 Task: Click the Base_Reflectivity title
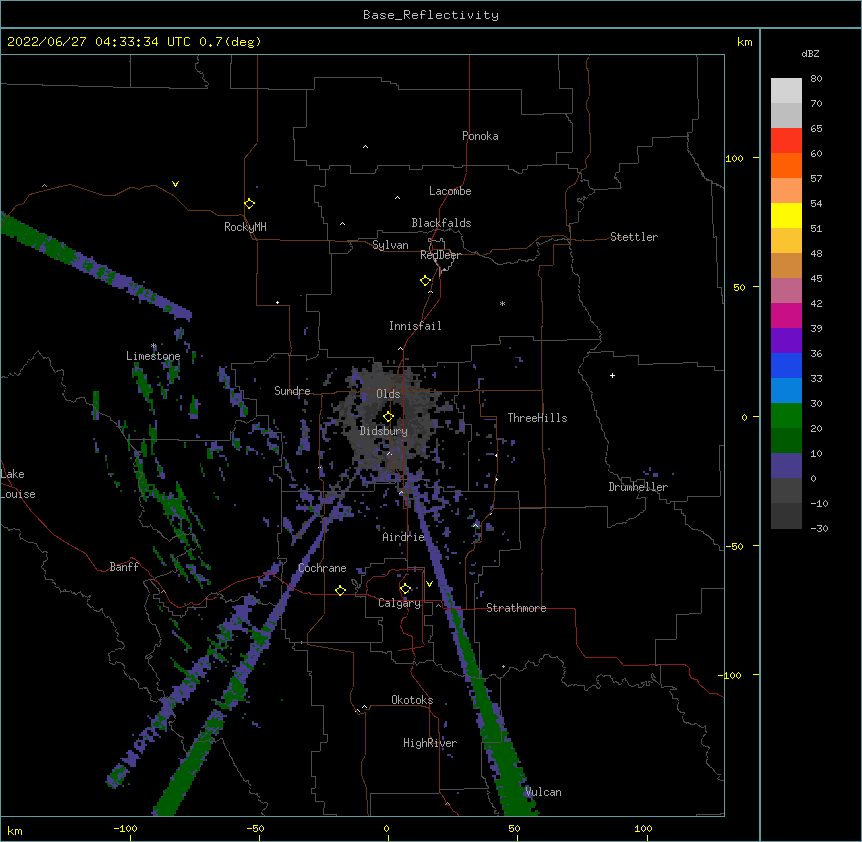coord(431,15)
